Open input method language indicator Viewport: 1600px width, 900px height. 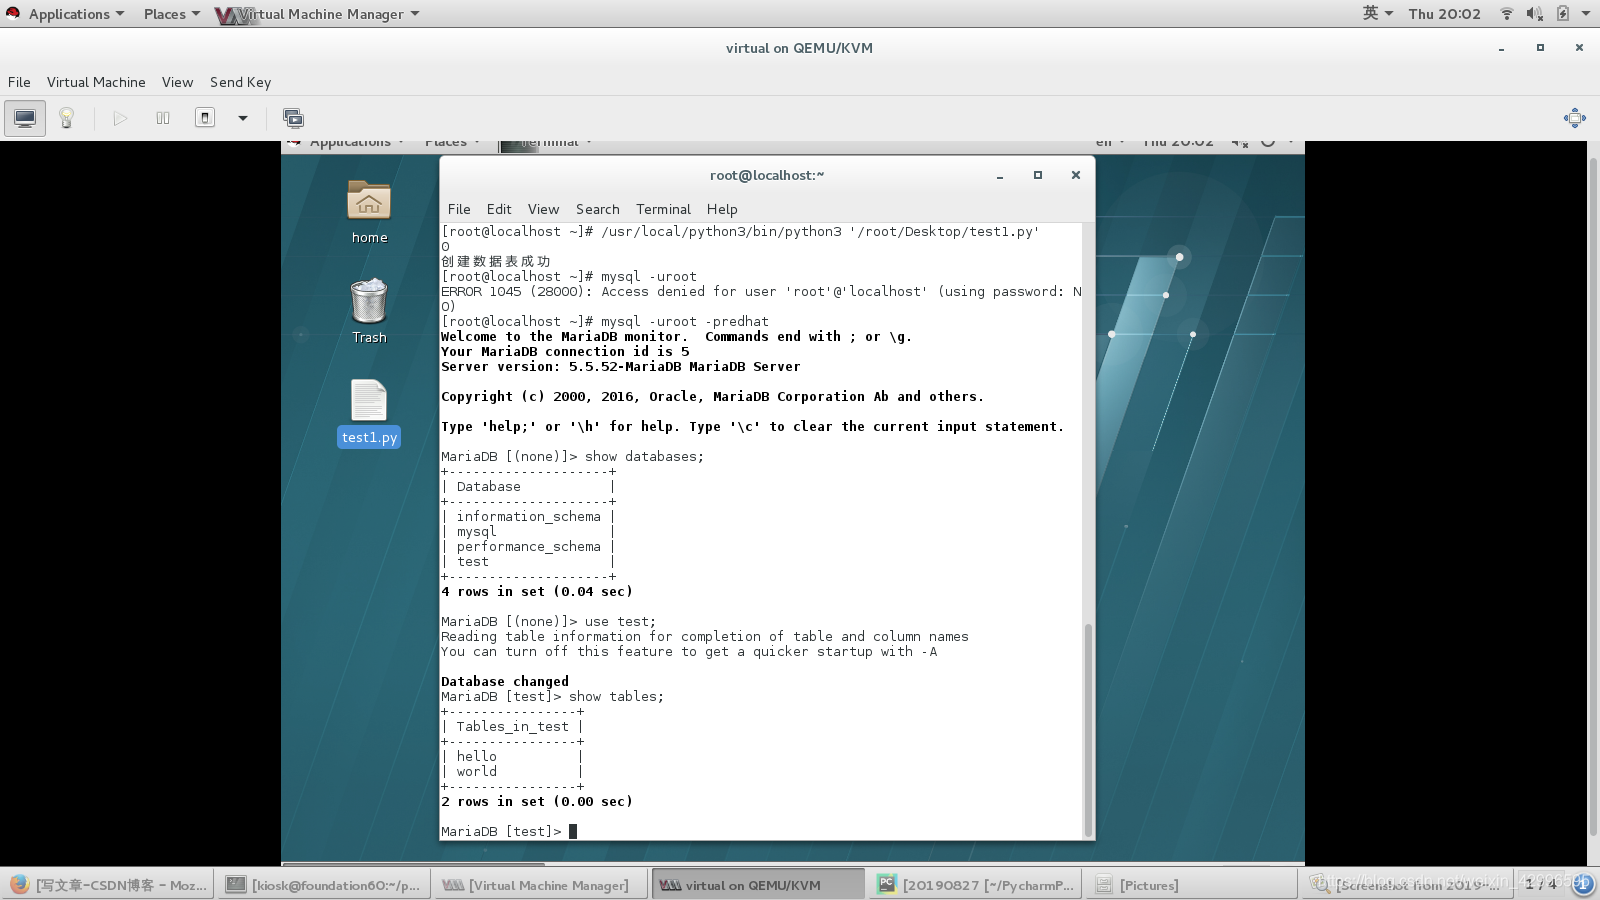pyautogui.click(x=1377, y=13)
